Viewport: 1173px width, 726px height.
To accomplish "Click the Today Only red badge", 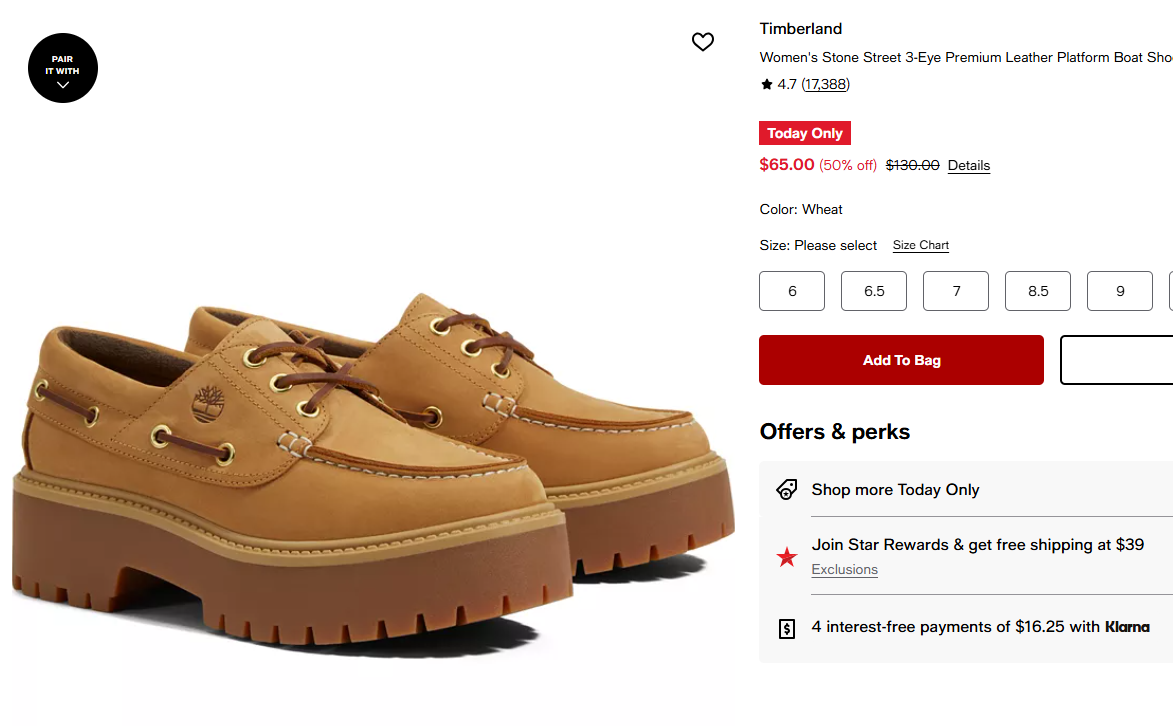I will coord(805,133).
